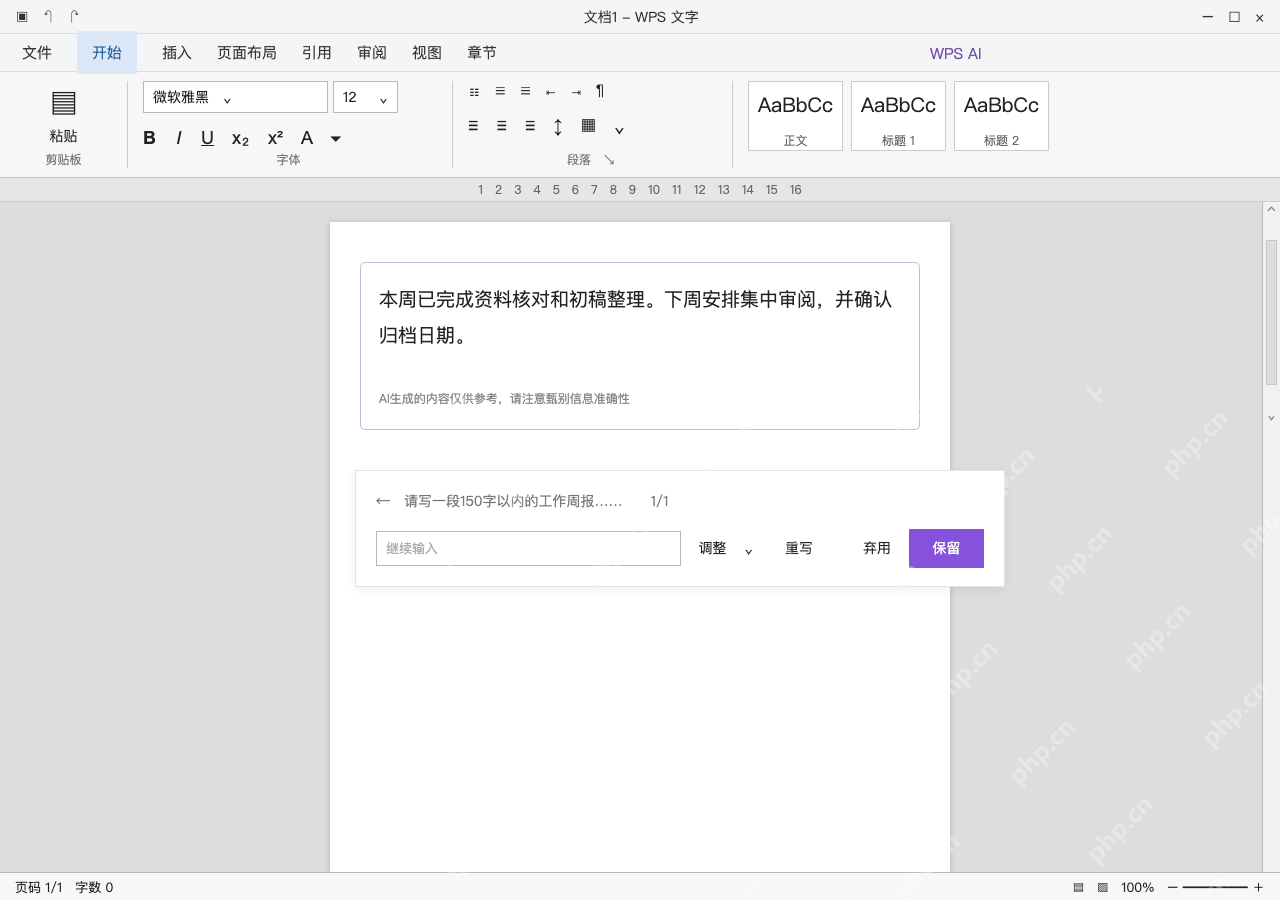Apply superscript formatting
The width and height of the screenshot is (1280, 900).
click(275, 138)
